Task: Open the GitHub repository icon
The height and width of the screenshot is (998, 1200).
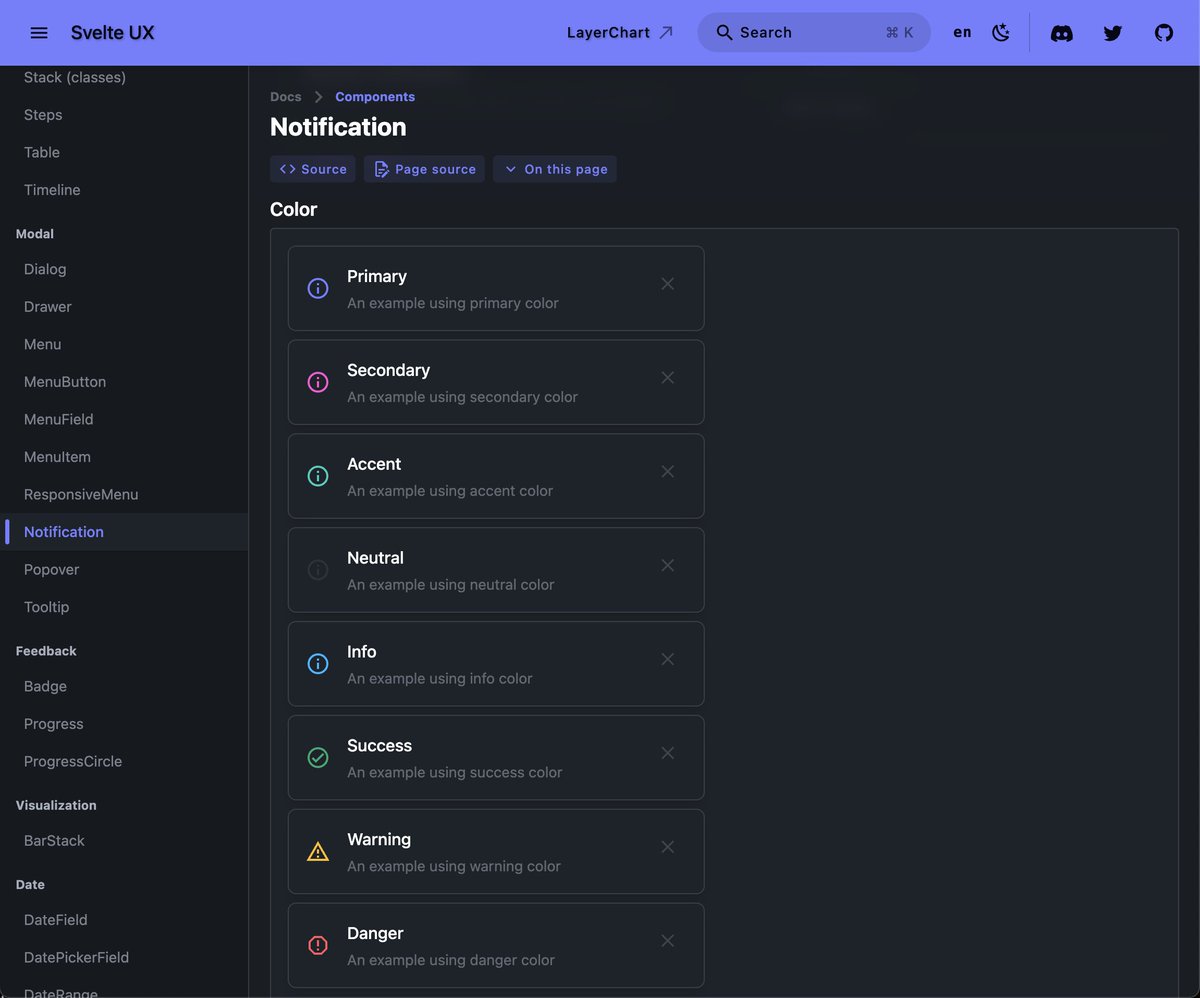Action: tap(1163, 32)
